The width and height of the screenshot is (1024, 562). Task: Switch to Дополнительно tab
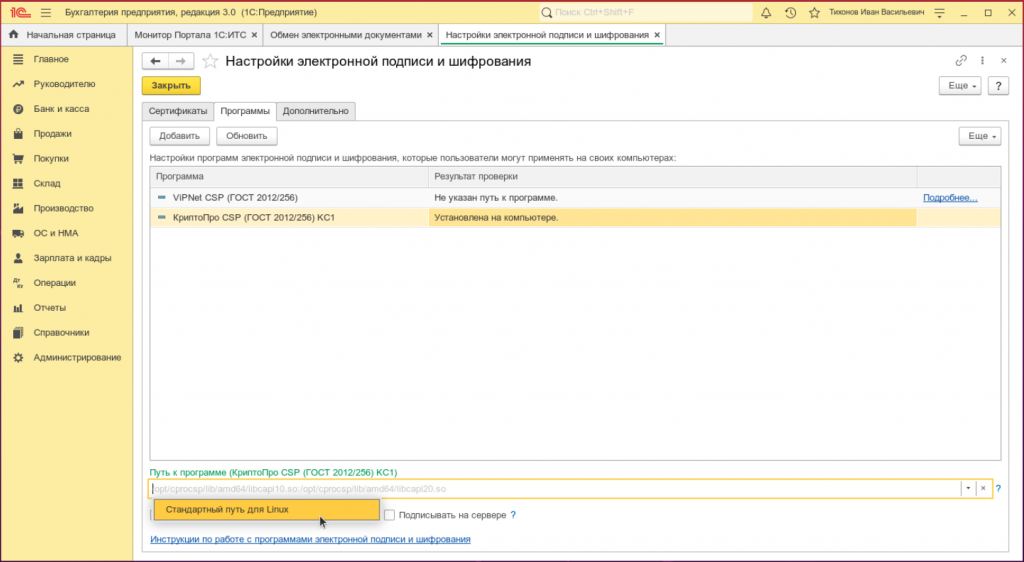315,111
